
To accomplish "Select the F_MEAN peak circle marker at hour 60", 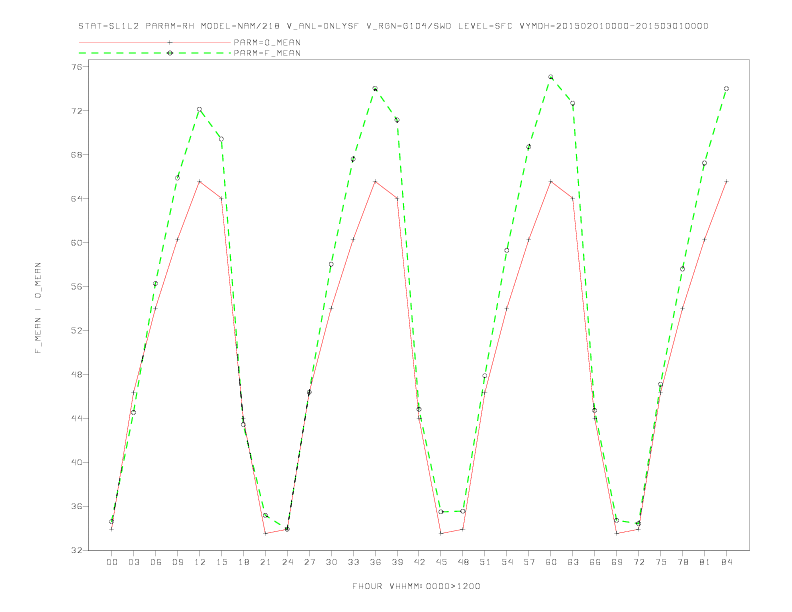I will pos(551,77).
